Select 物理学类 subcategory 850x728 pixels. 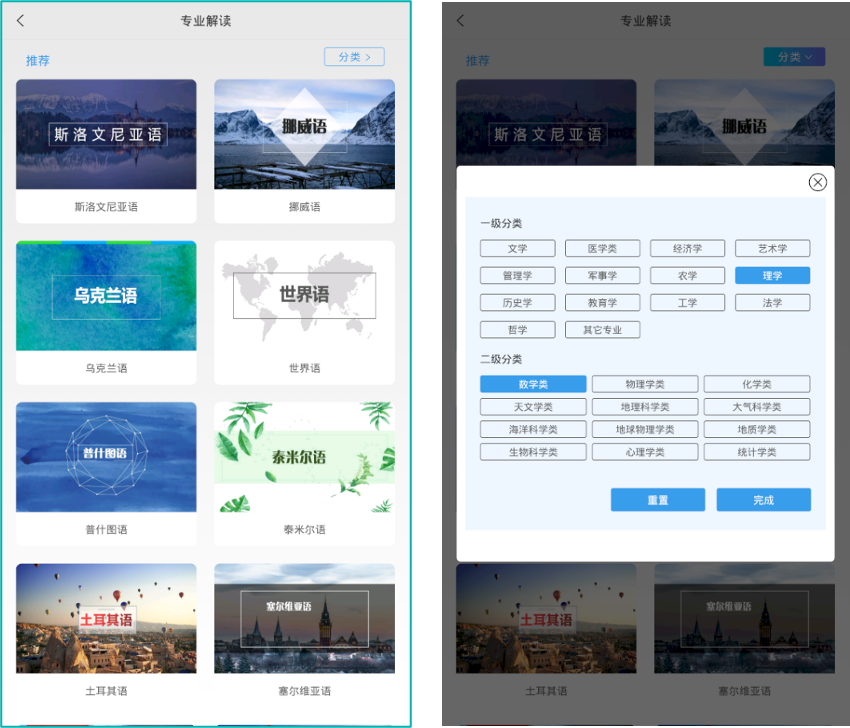tap(645, 384)
